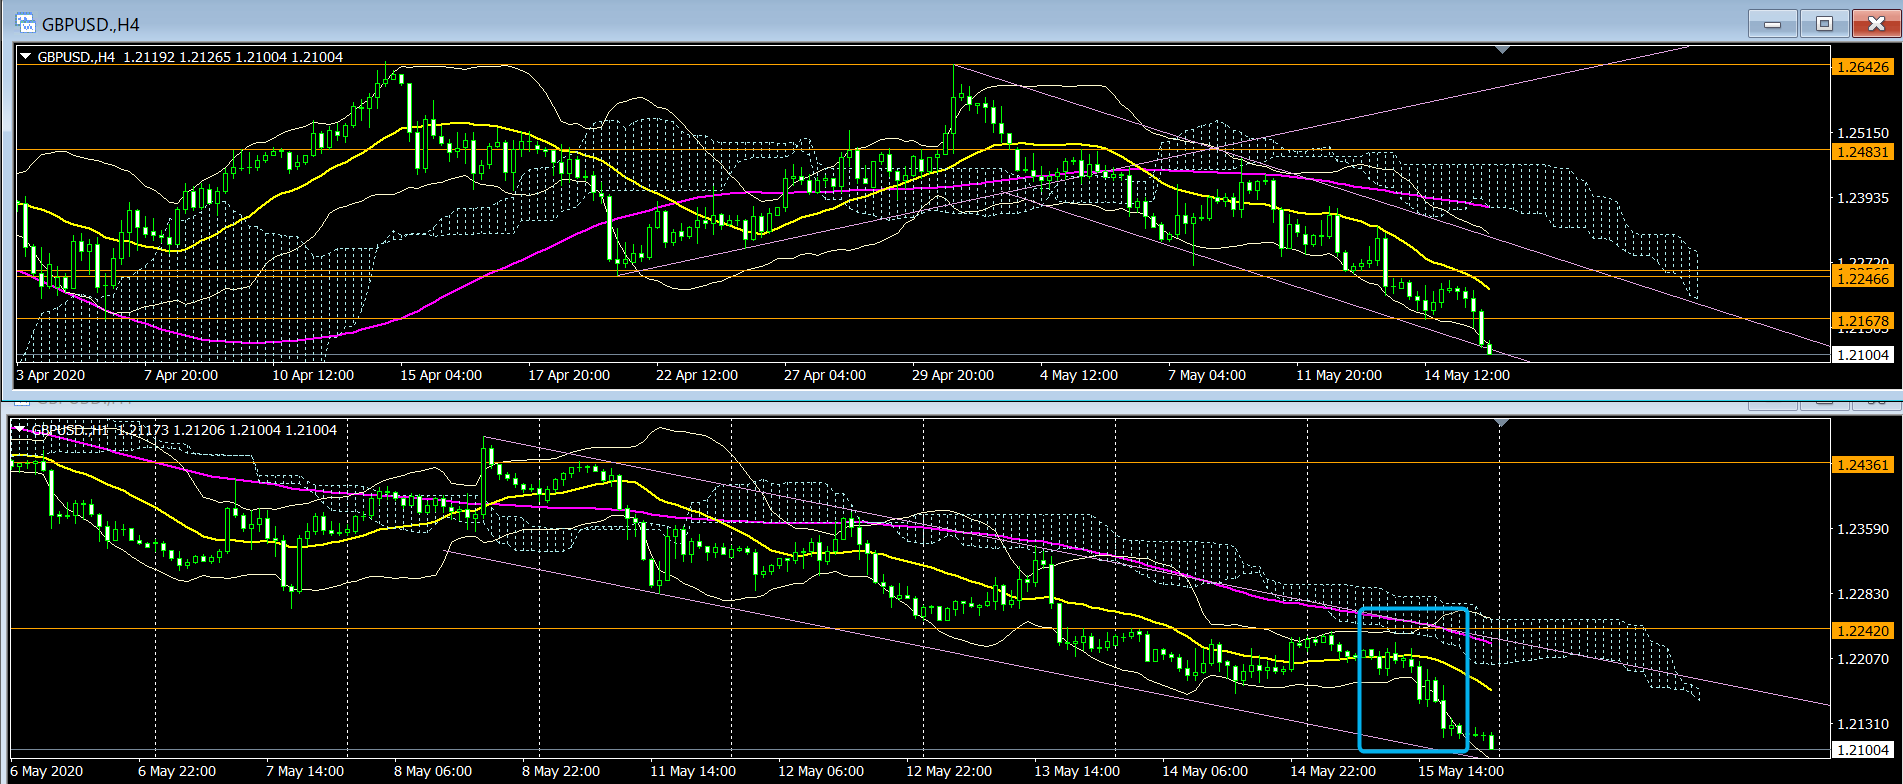Click the 11 May 14:00 time label
The height and width of the screenshot is (784, 1903).
coord(693,771)
